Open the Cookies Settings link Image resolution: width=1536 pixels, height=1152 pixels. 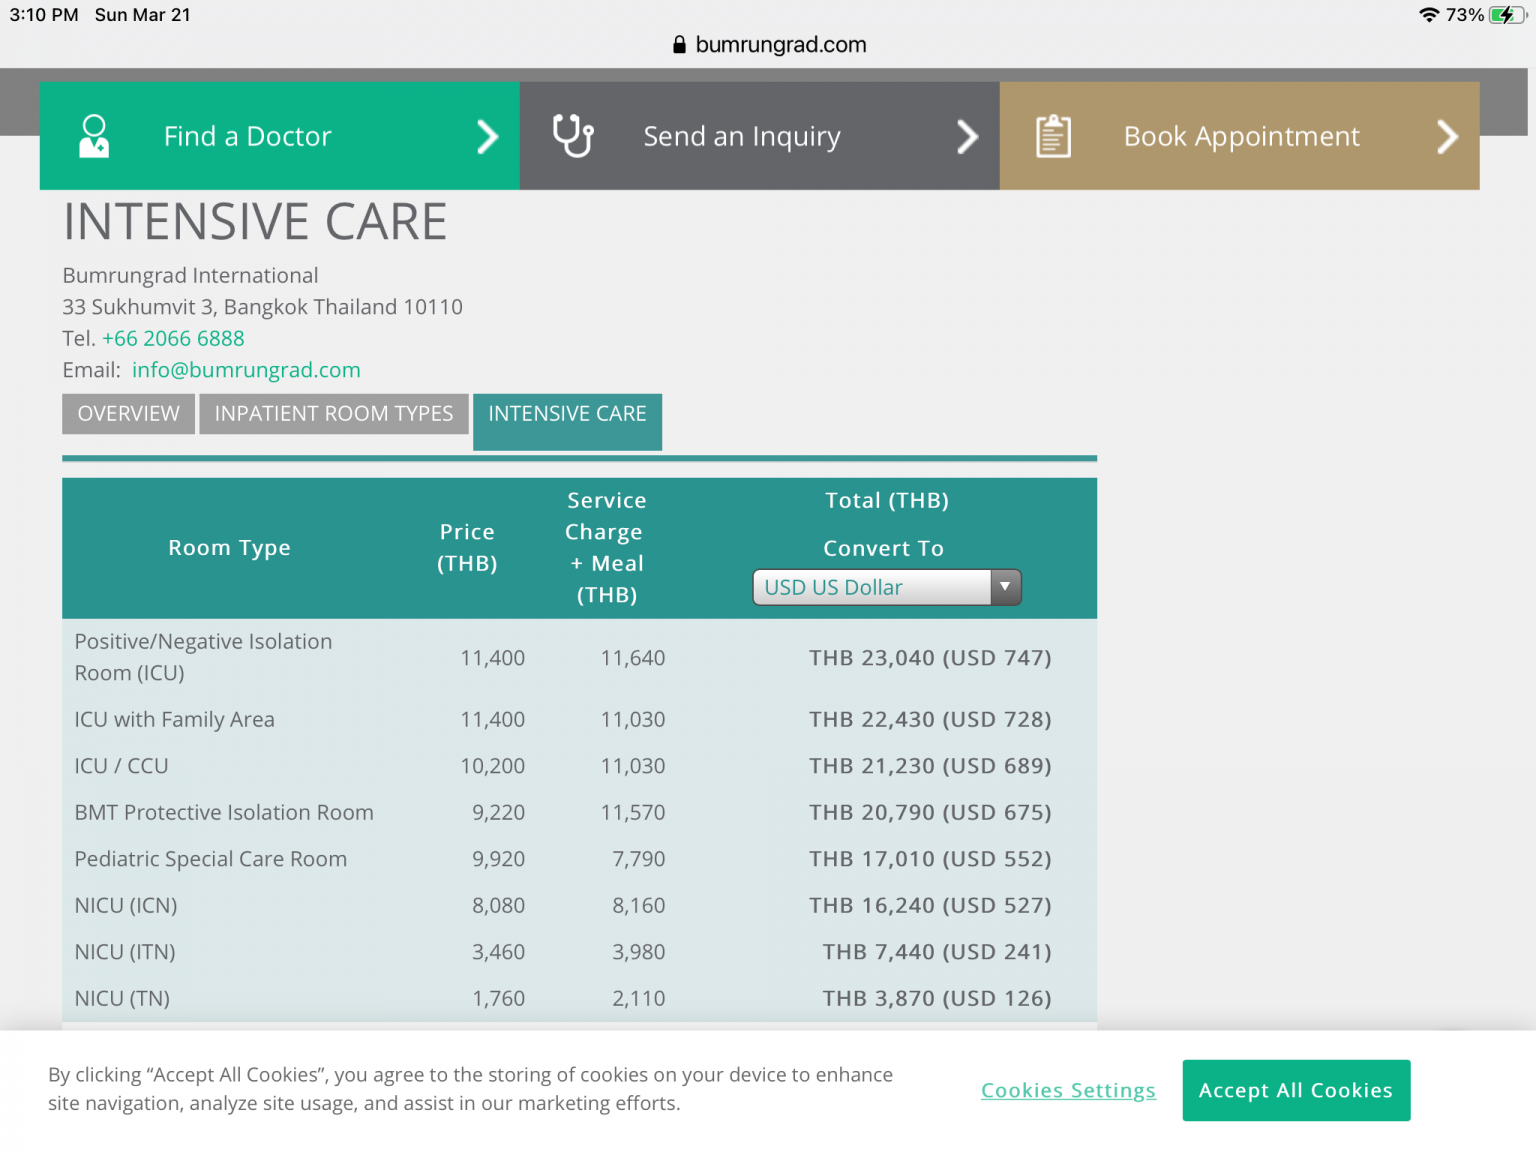1068,1090
